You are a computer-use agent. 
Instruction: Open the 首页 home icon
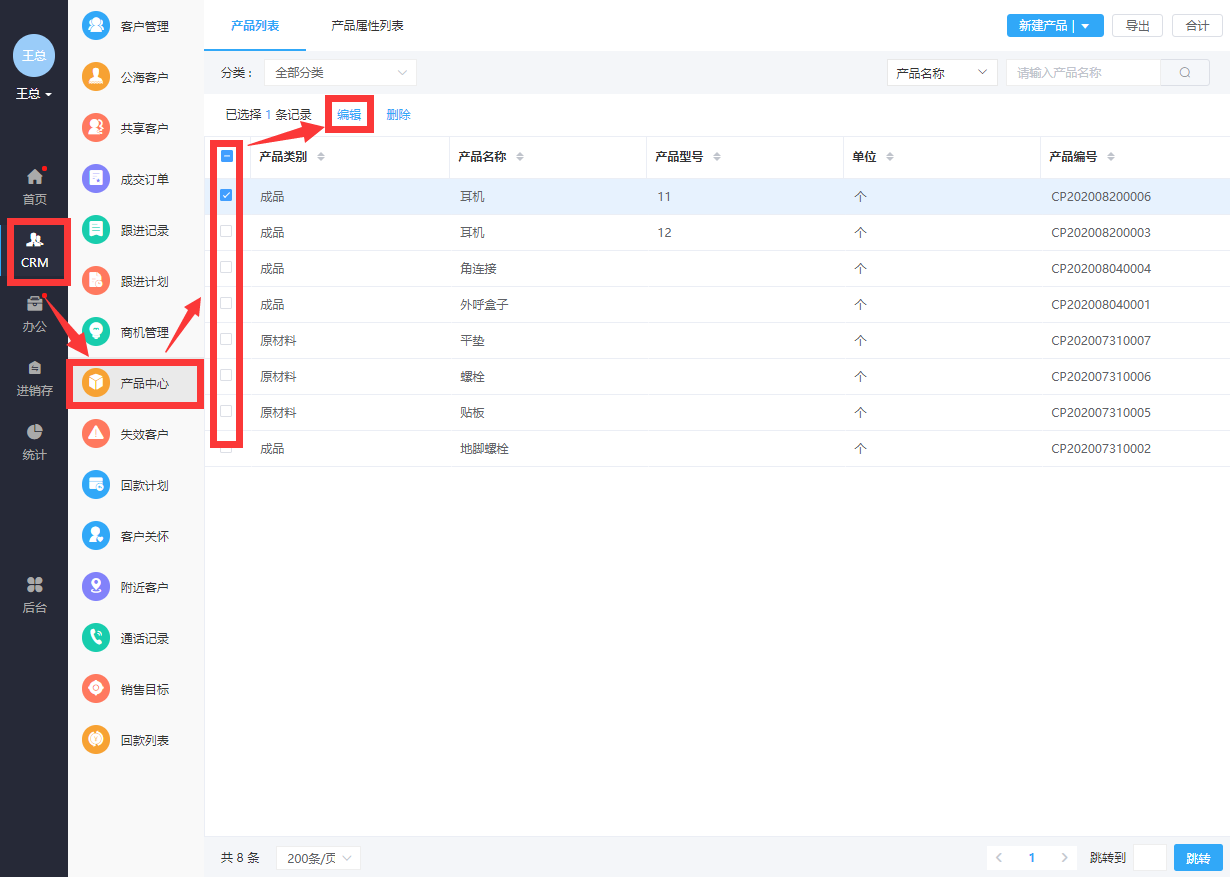(x=34, y=178)
